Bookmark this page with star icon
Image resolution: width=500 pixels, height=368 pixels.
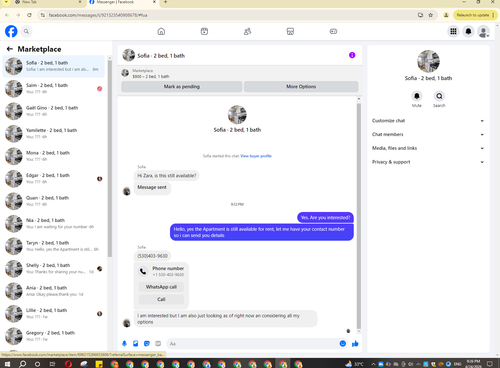(430, 15)
